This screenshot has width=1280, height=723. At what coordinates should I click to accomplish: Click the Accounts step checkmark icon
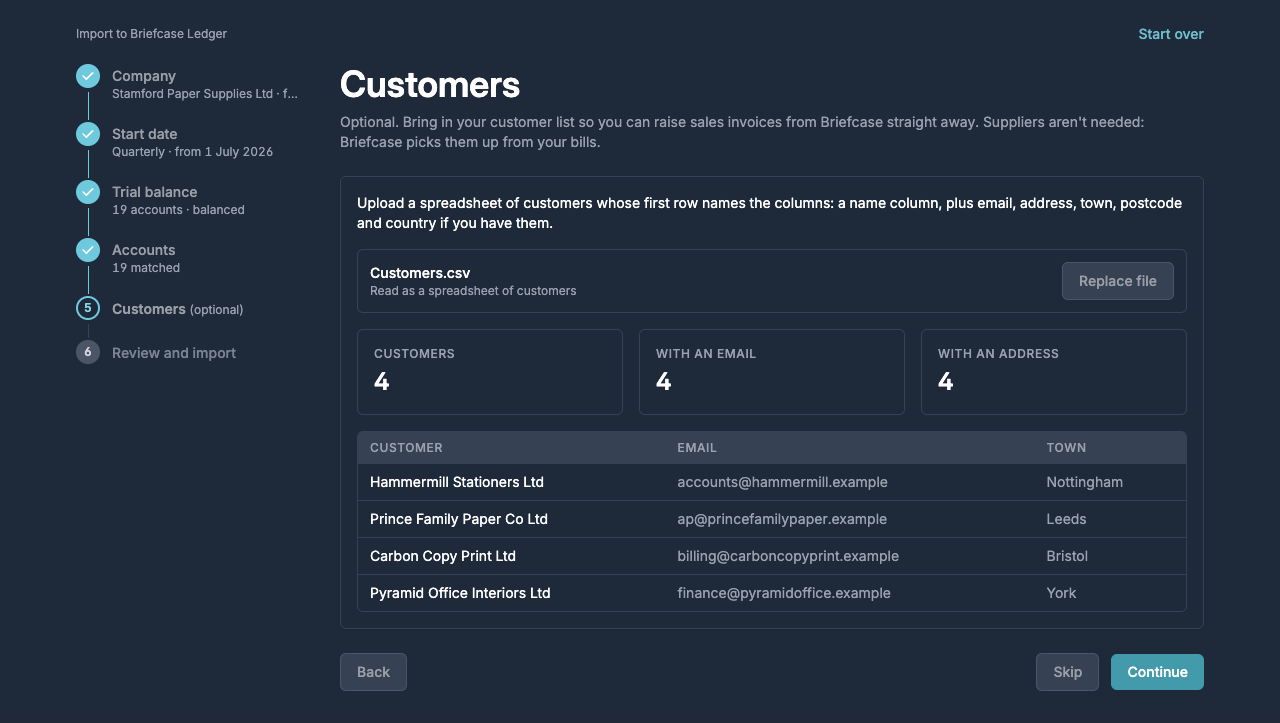88,250
